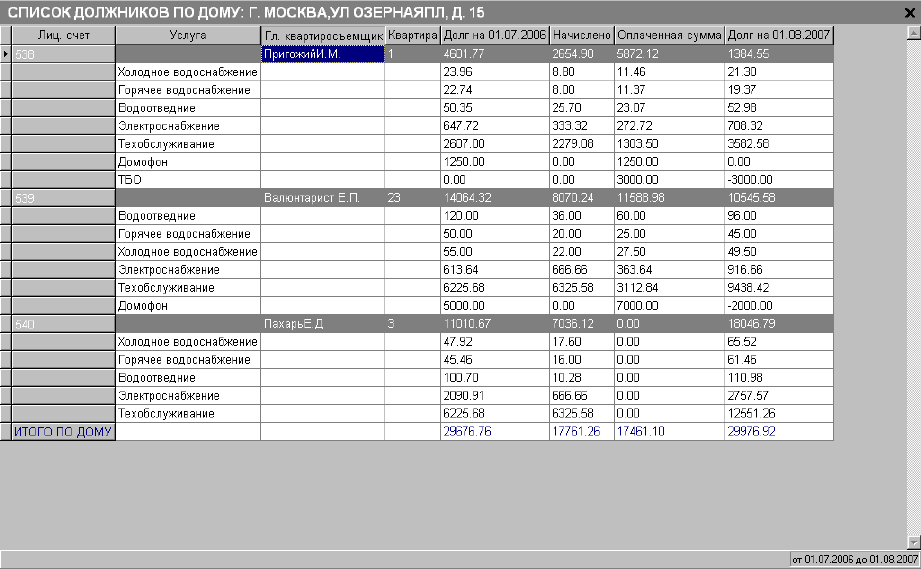921x569 pixels.
Task: Click value 647.72 electricity debt cell
Action: (x=495, y=126)
